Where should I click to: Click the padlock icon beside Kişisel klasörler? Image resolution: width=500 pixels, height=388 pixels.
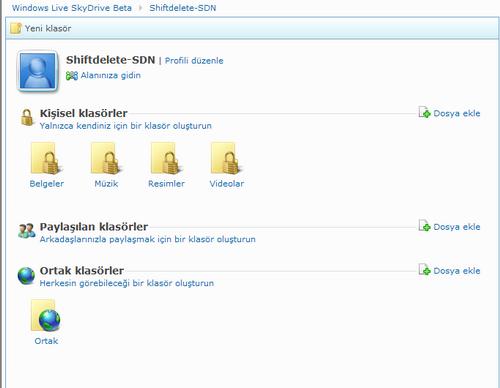(x=27, y=117)
